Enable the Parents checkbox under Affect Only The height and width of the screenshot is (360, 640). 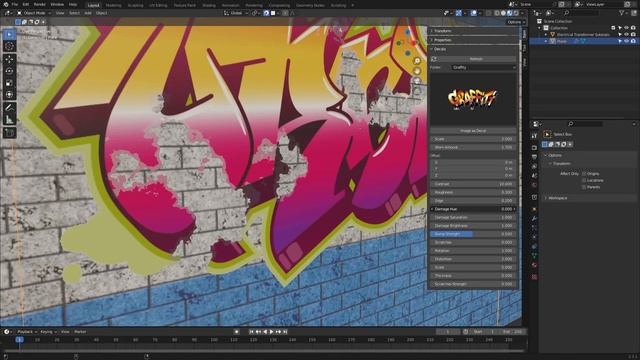click(x=584, y=187)
